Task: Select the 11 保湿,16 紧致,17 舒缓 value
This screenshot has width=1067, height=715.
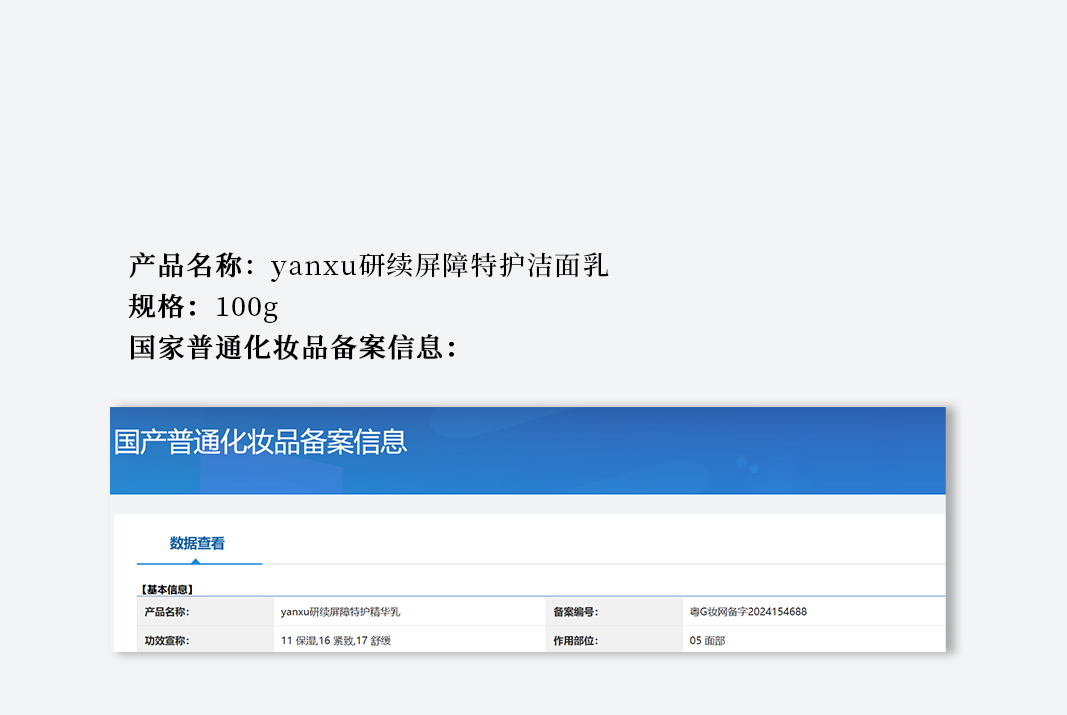Action: (335, 641)
